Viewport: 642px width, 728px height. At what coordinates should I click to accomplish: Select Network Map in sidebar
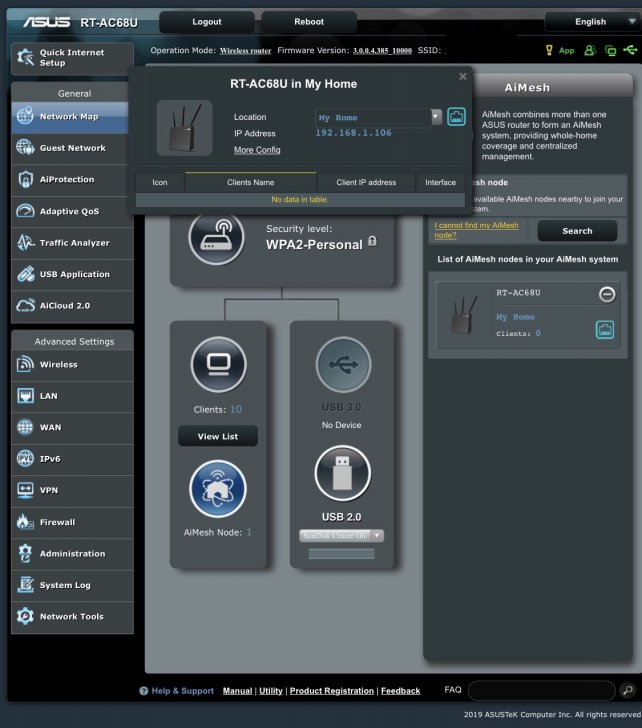pyautogui.click(x=70, y=117)
